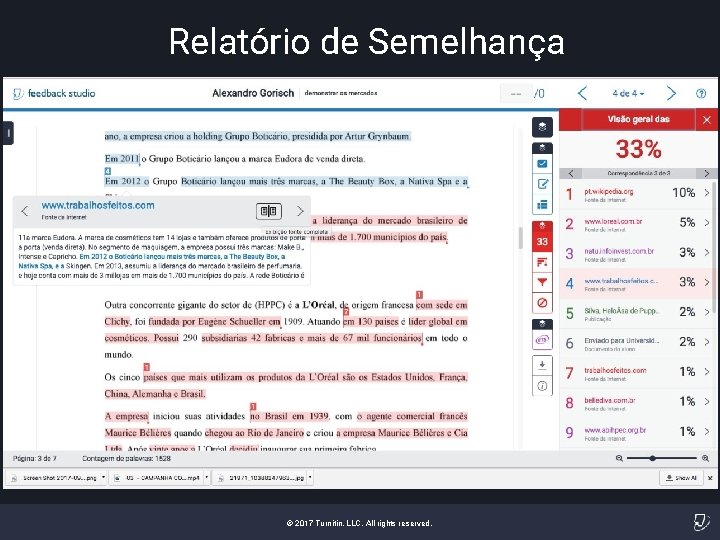
Task: Open submission info icon
Action: tap(542, 386)
